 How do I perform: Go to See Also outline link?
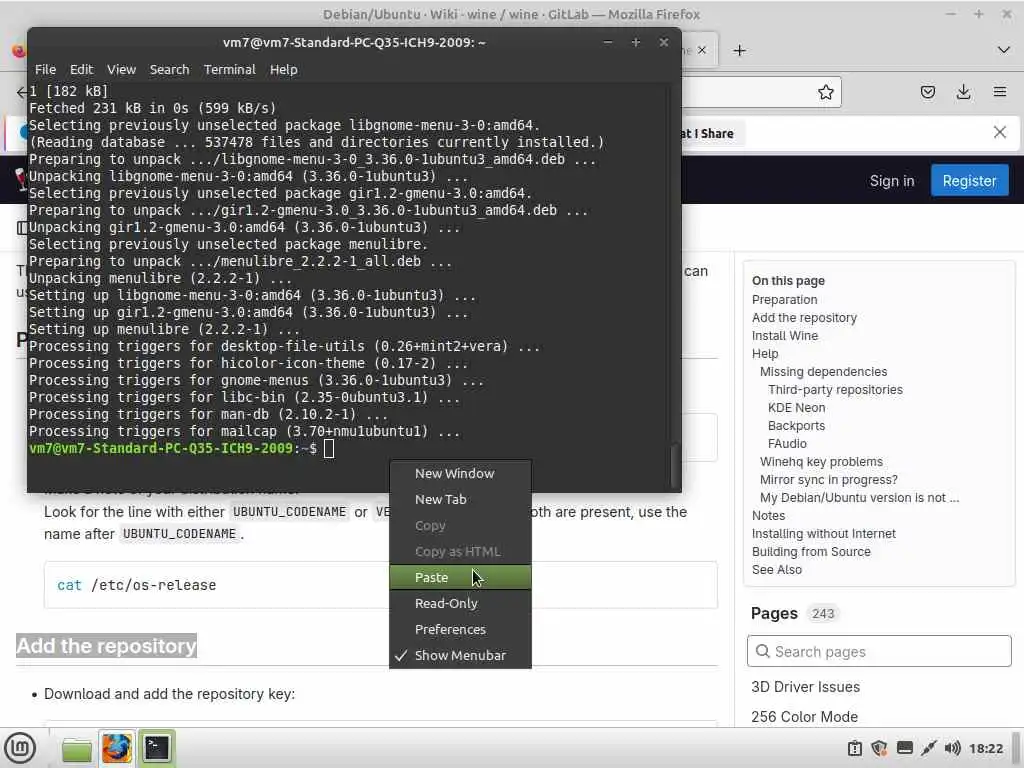coord(776,569)
